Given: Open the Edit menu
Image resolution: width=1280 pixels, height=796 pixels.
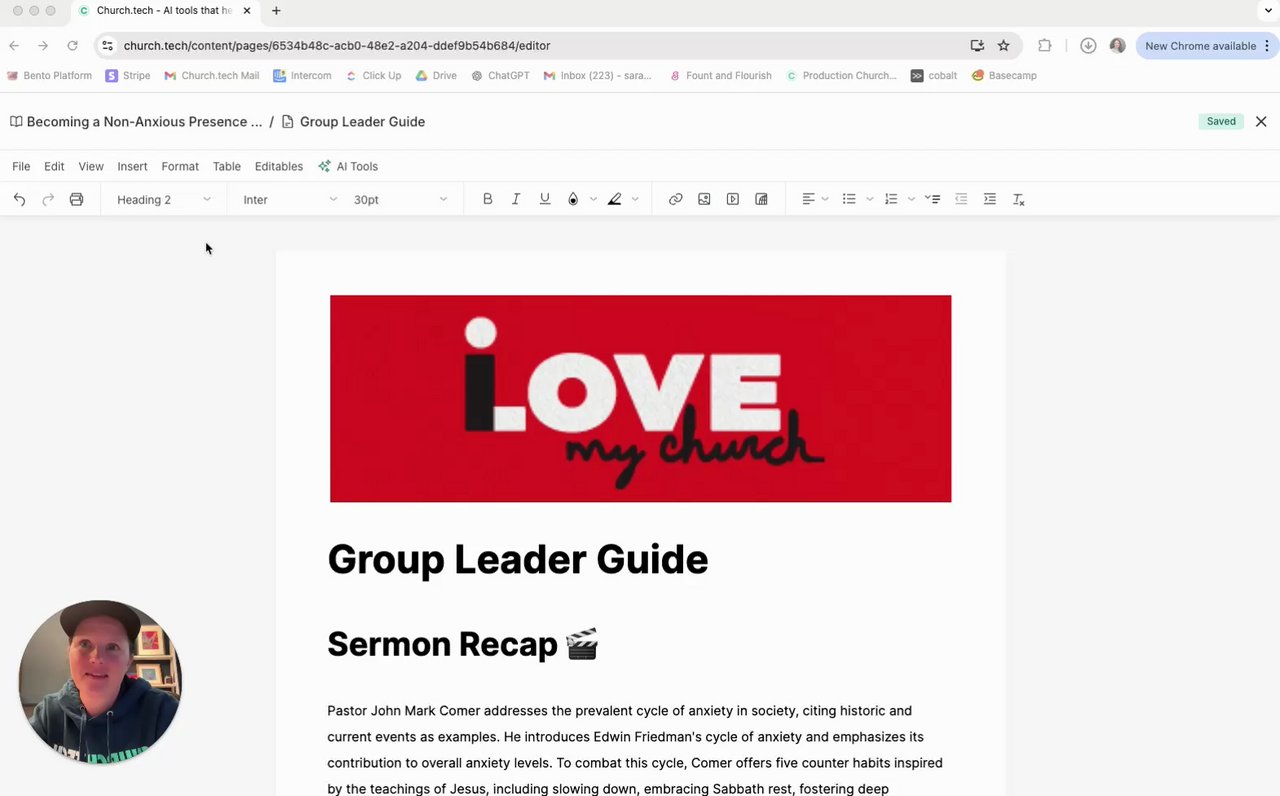Looking at the screenshot, I should coord(54,166).
